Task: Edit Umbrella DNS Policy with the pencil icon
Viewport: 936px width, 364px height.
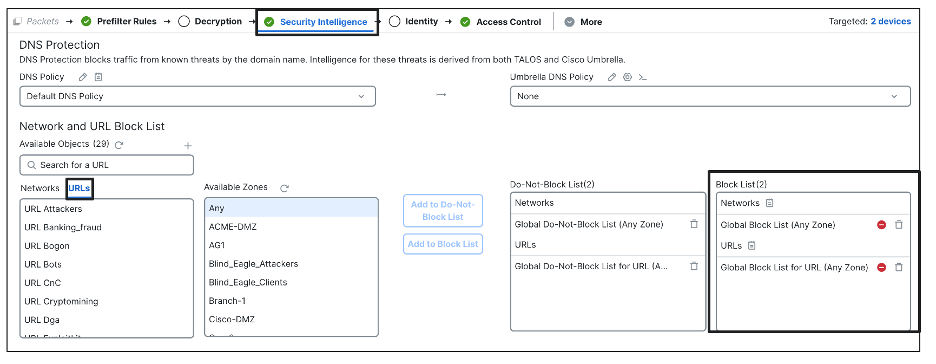Action: point(612,77)
